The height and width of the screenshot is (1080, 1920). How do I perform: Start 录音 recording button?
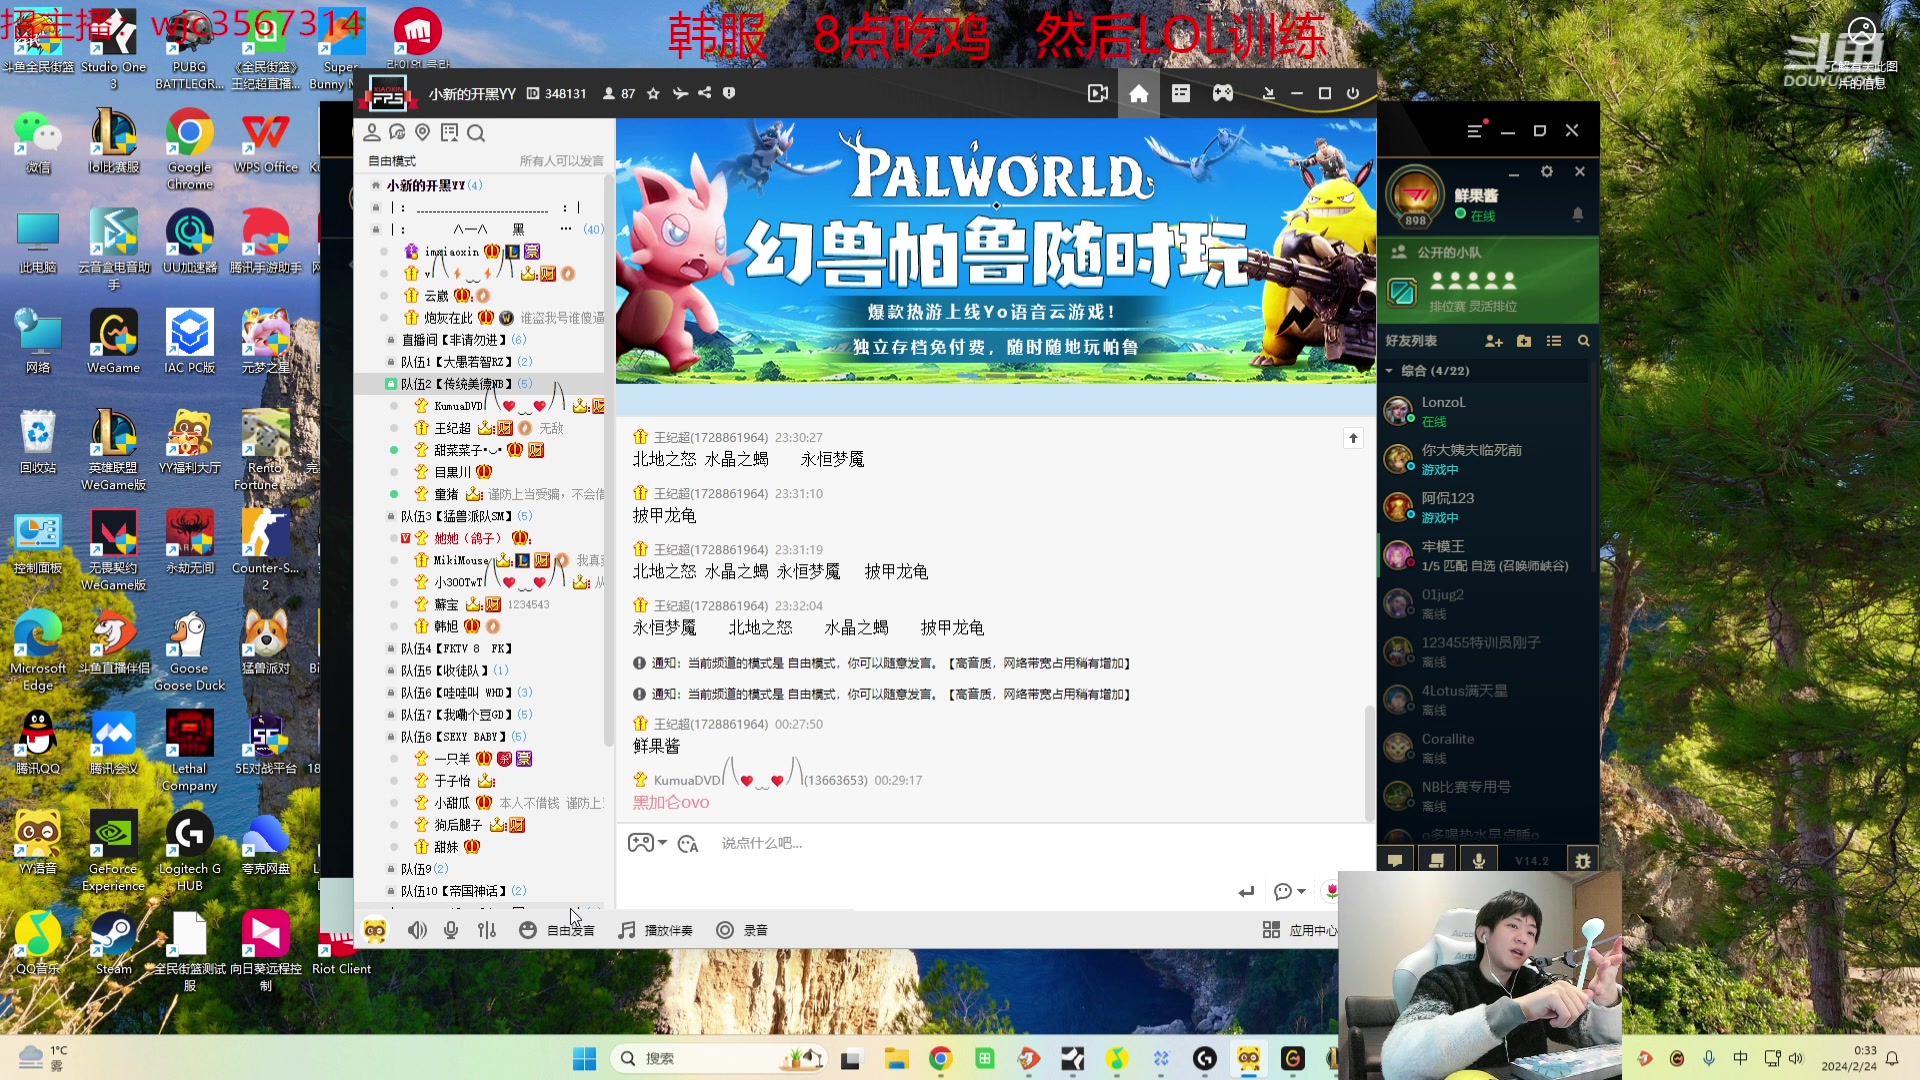click(x=742, y=930)
